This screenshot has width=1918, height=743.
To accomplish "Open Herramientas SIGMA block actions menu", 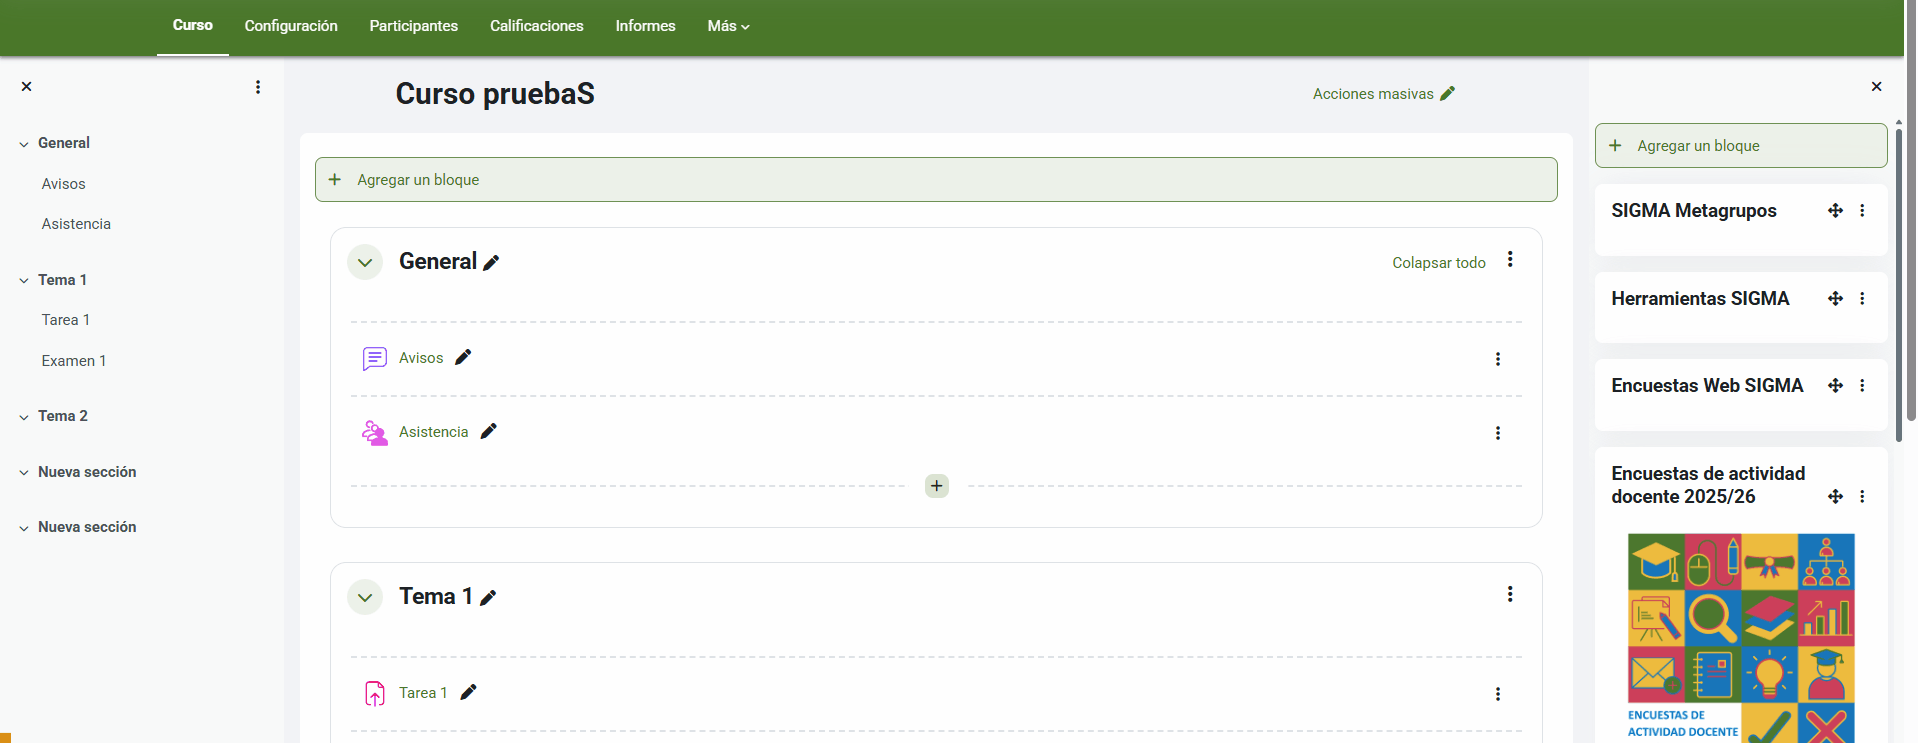I will pyautogui.click(x=1862, y=299).
